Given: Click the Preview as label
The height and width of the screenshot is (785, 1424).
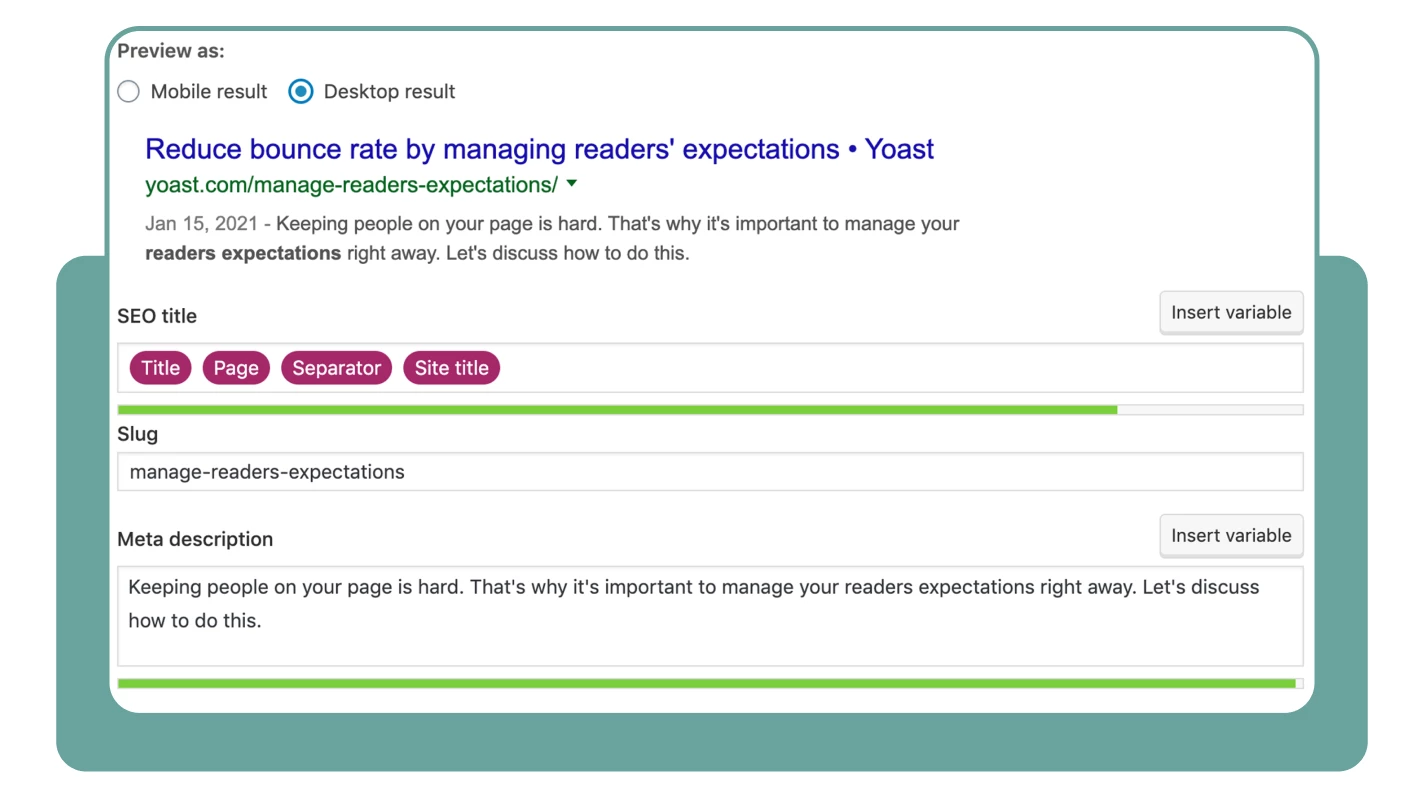Looking at the screenshot, I should [x=171, y=51].
